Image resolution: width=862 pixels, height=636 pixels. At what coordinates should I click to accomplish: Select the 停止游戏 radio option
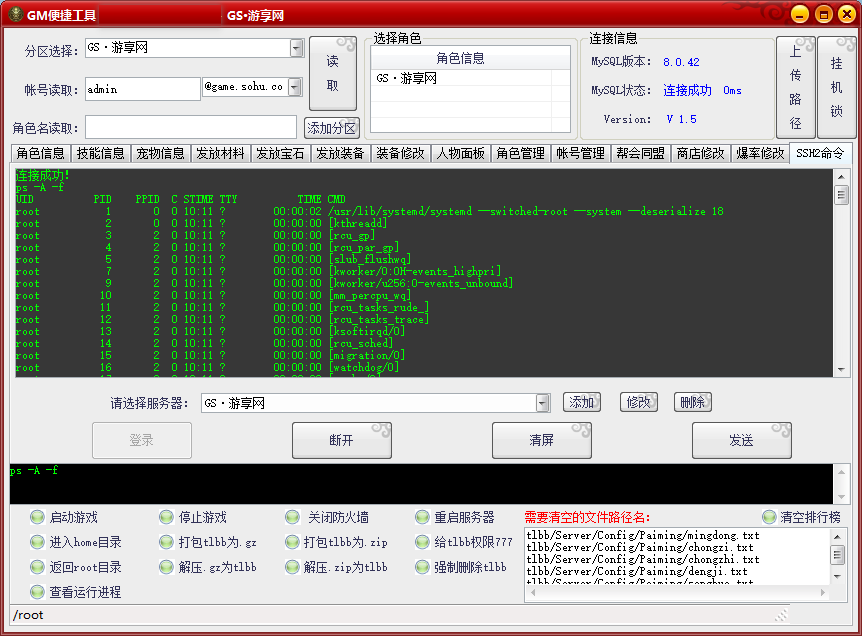point(168,517)
